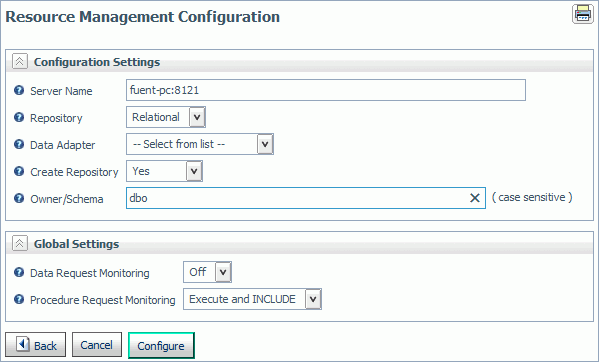599x362 pixels.
Task: Click into the Server Name field
Action: 326,90
